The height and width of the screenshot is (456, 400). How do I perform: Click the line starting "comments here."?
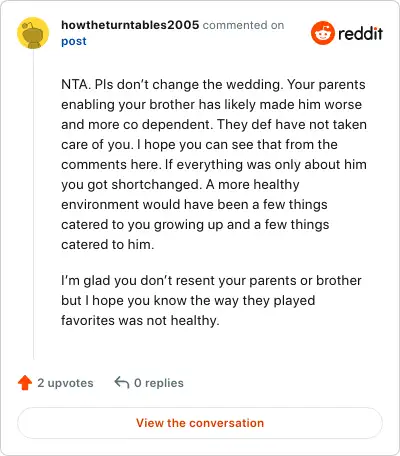pyautogui.click(x=214, y=165)
